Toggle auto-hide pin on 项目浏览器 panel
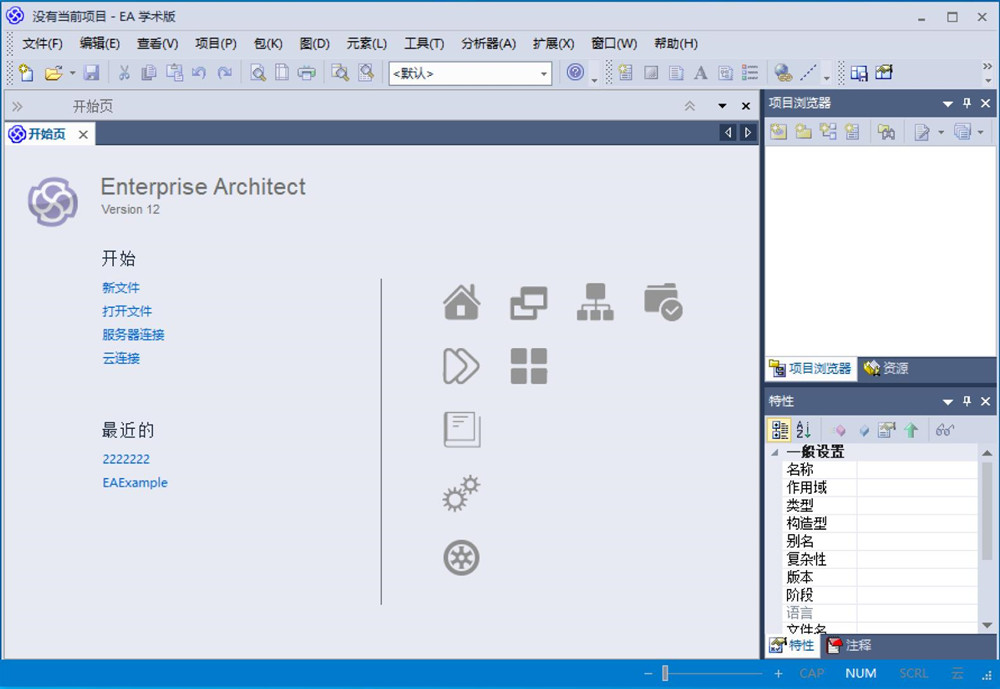The image size is (1000, 689). pyautogui.click(x=967, y=103)
